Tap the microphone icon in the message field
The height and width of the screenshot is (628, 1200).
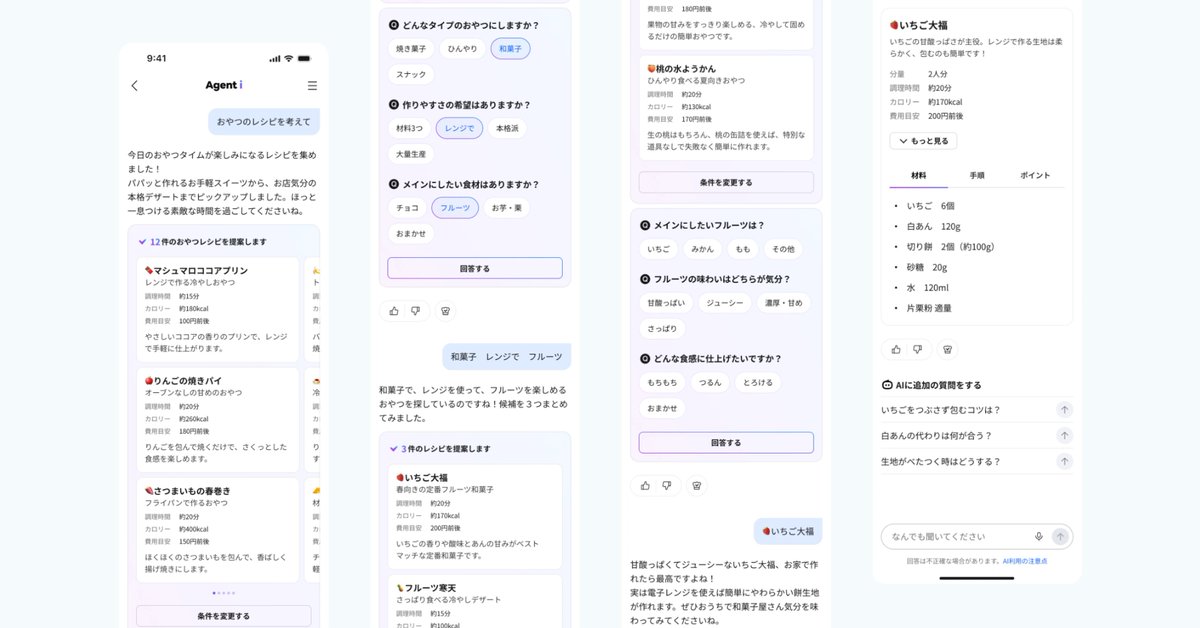point(1039,537)
